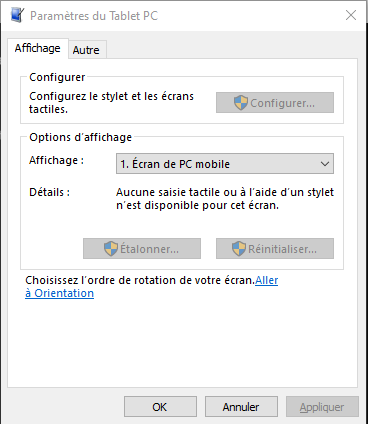Screen dimensions: 368x424
Task: Open the Configurer... button text
Action: point(282,103)
